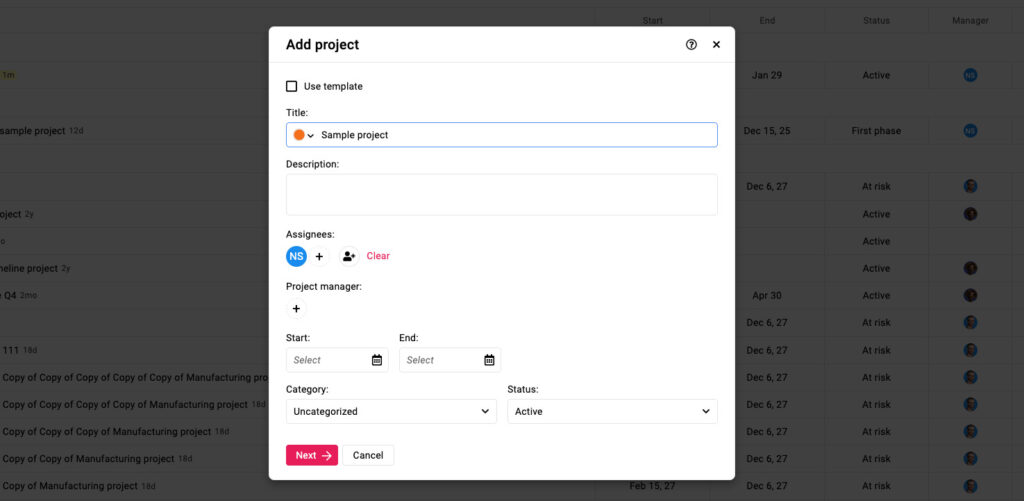Viewport: 1024px width, 501px height.
Task: Open manager avatar in the Apr 30 row
Action: [x=970, y=295]
